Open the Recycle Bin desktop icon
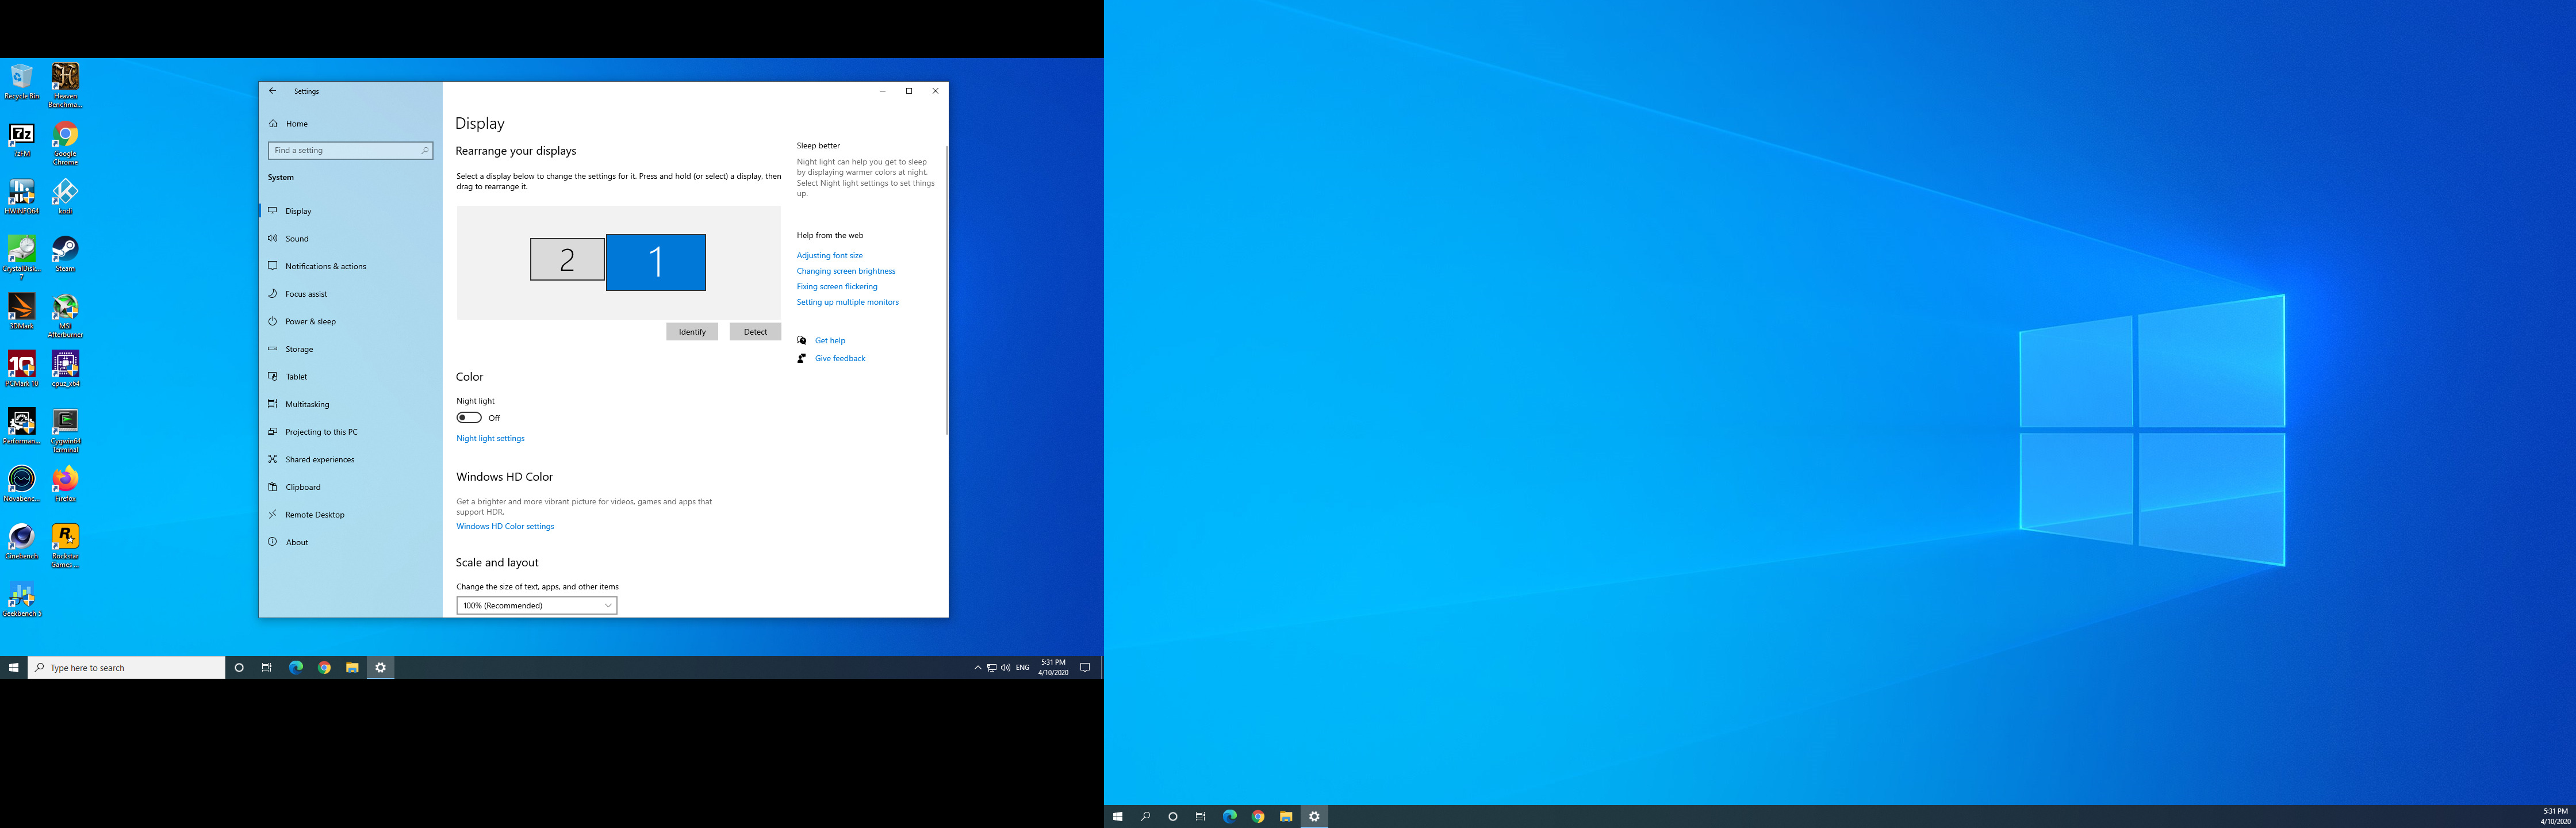Screen dimensions: 2576x828 click(x=22, y=82)
